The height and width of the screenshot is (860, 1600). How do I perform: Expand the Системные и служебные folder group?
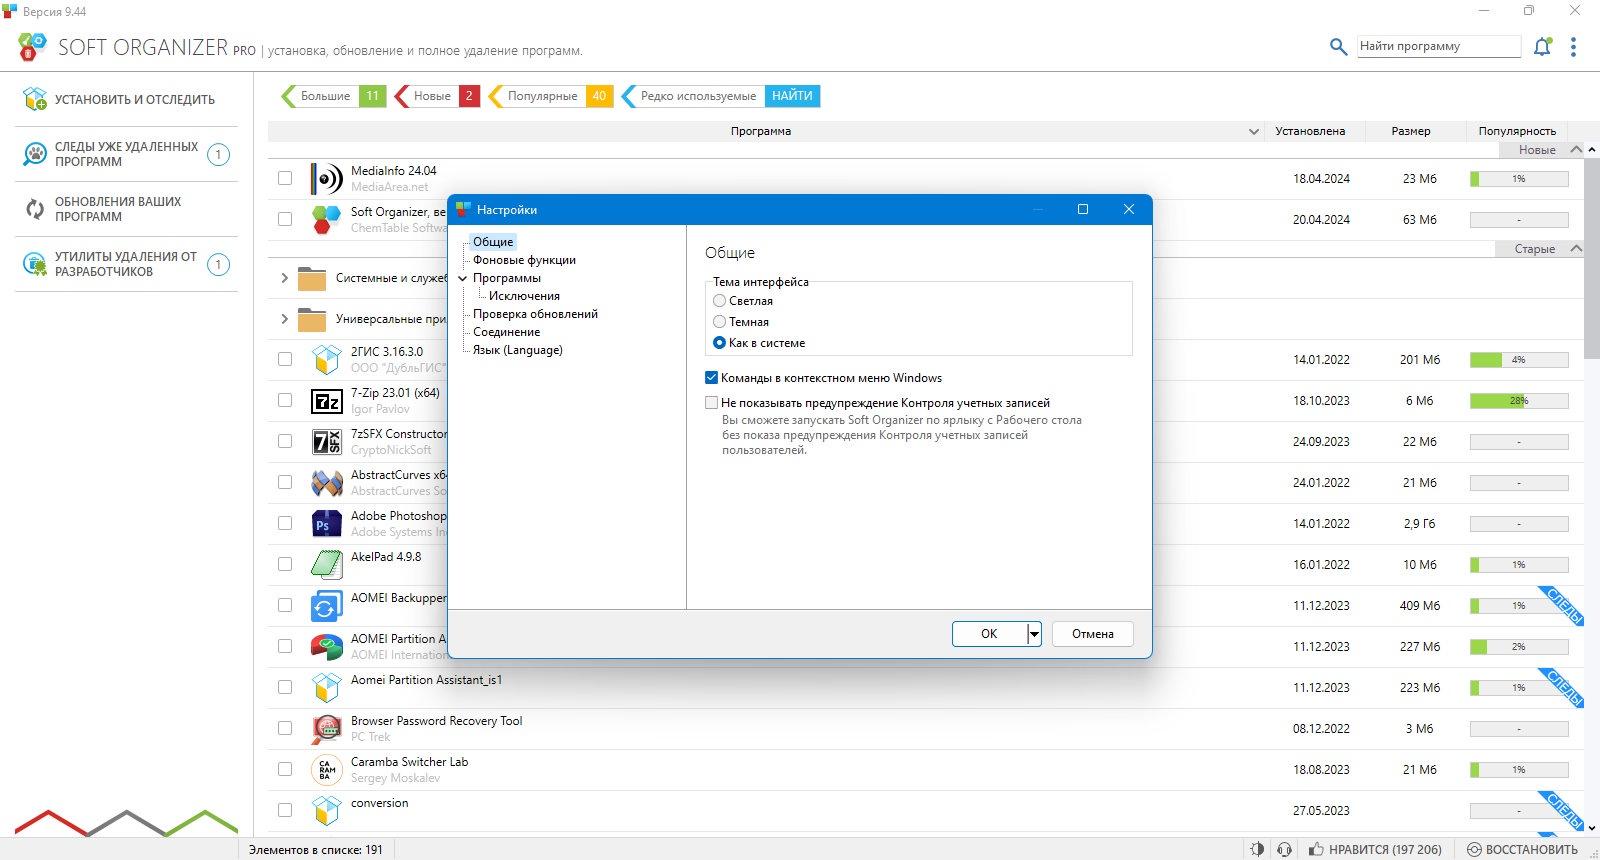[x=284, y=278]
